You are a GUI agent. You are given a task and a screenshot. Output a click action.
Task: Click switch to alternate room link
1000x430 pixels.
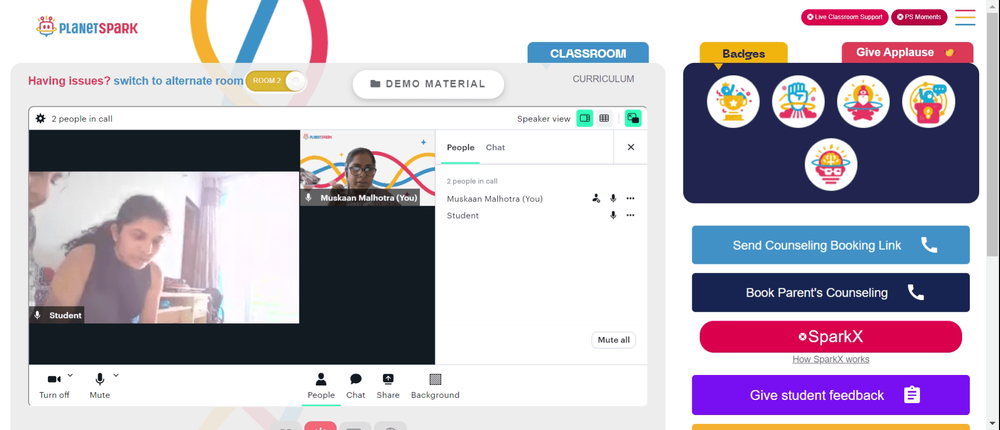[178, 81]
